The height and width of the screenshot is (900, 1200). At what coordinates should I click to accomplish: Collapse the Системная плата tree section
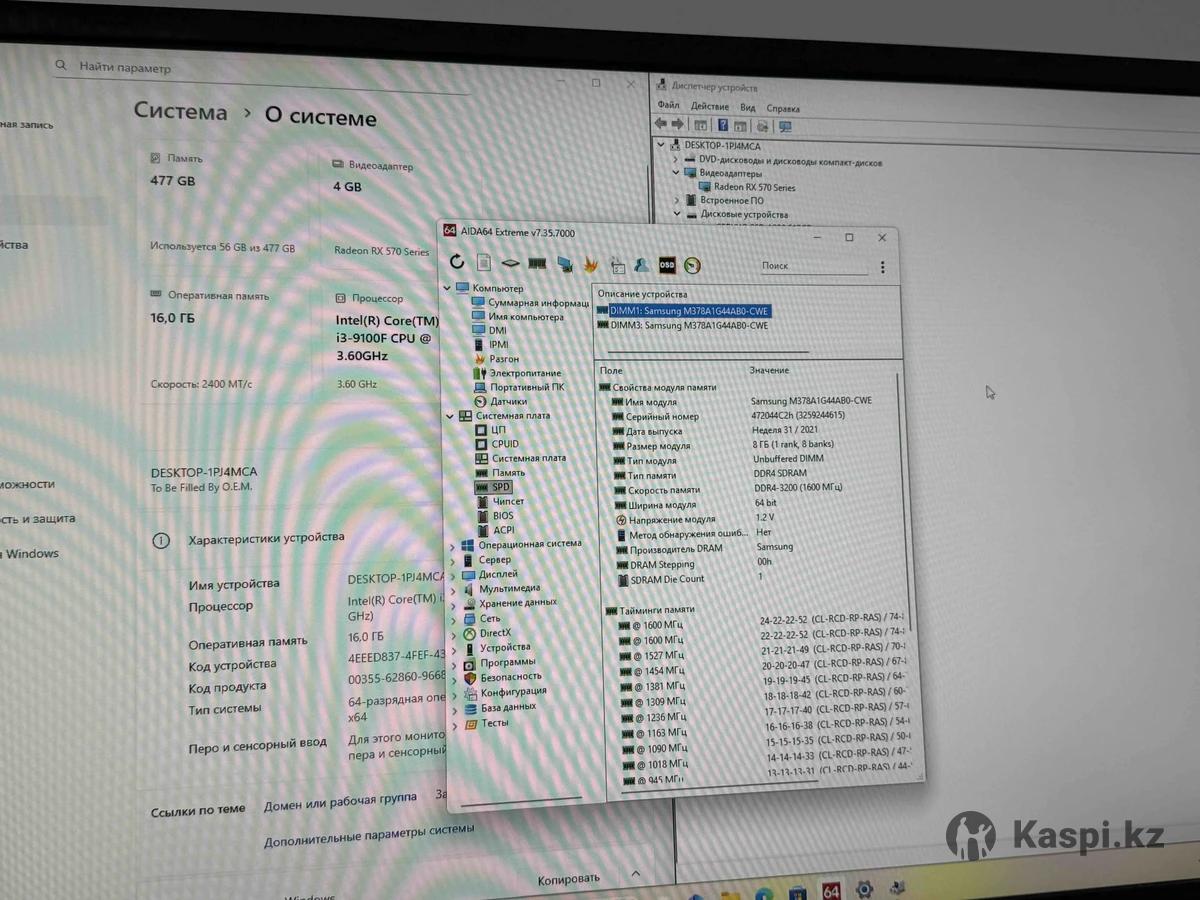pos(450,416)
